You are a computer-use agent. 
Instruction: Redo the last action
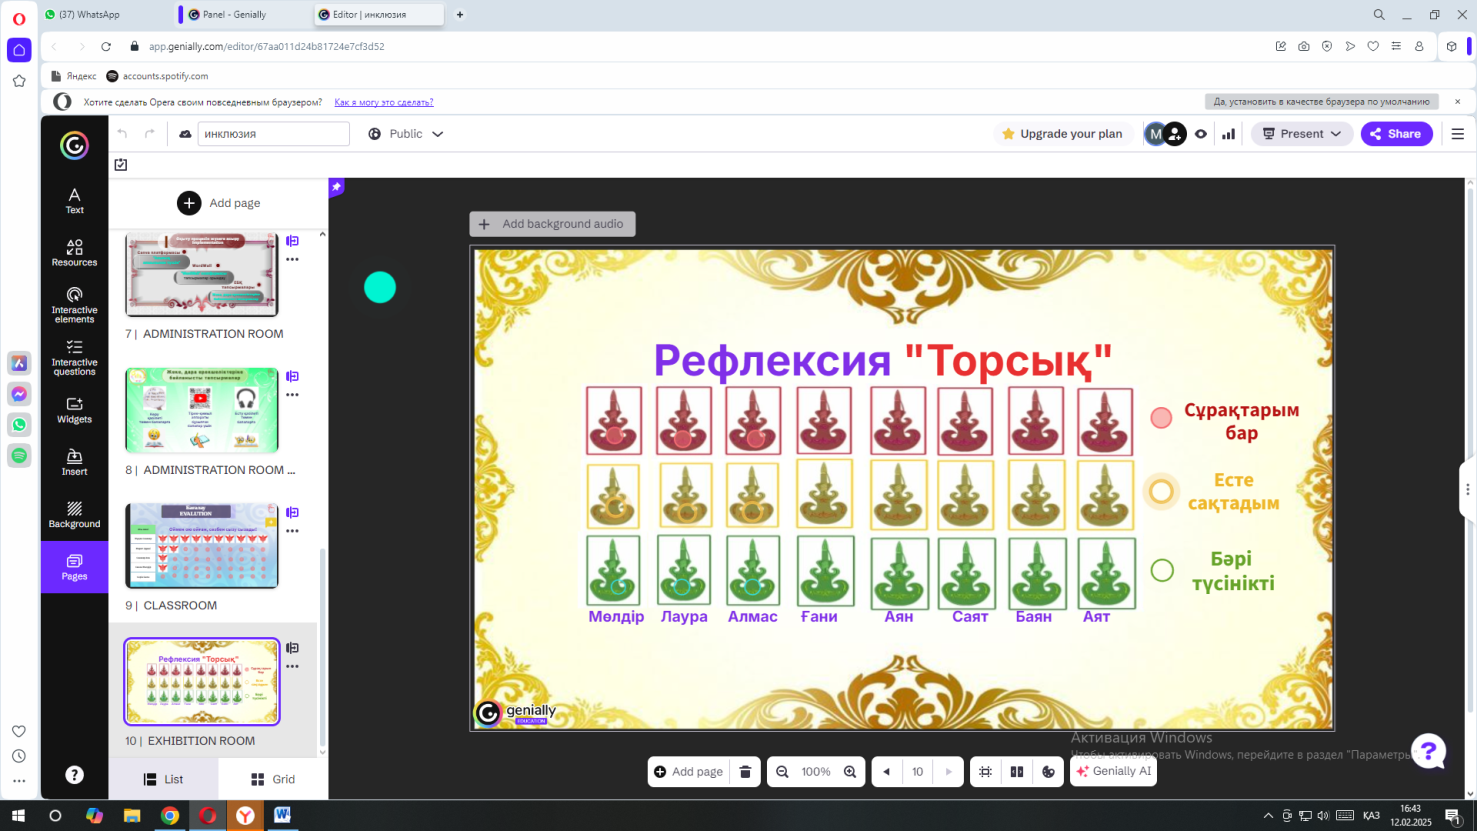coord(150,134)
